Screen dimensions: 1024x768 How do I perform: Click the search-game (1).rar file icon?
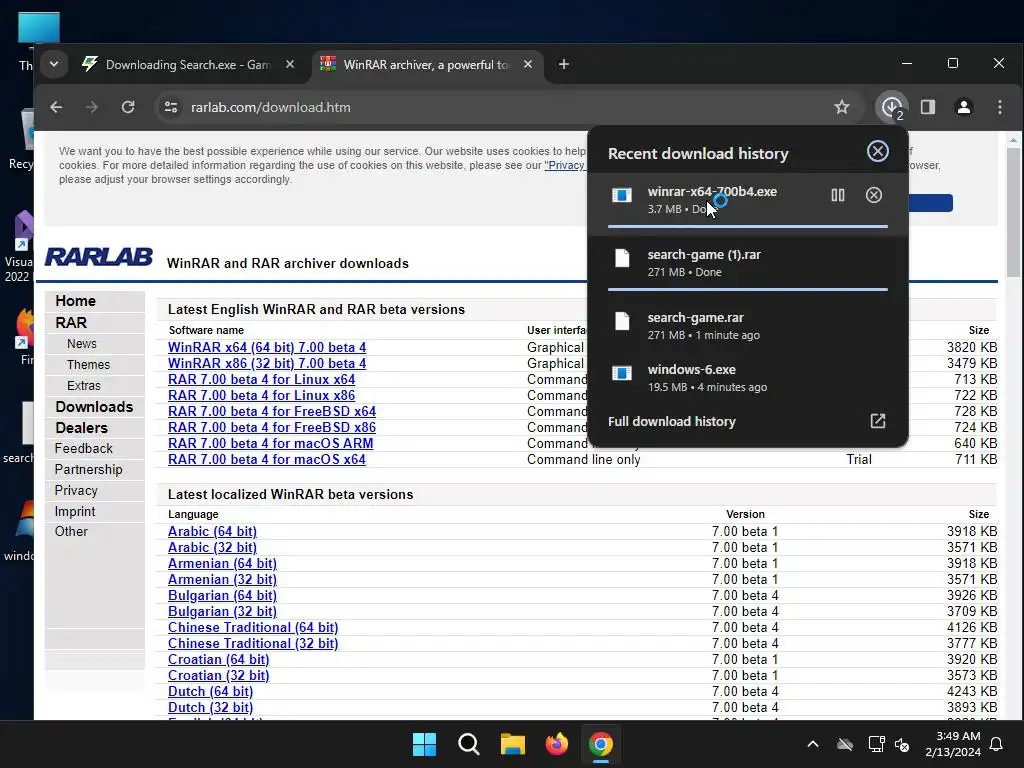click(622, 259)
